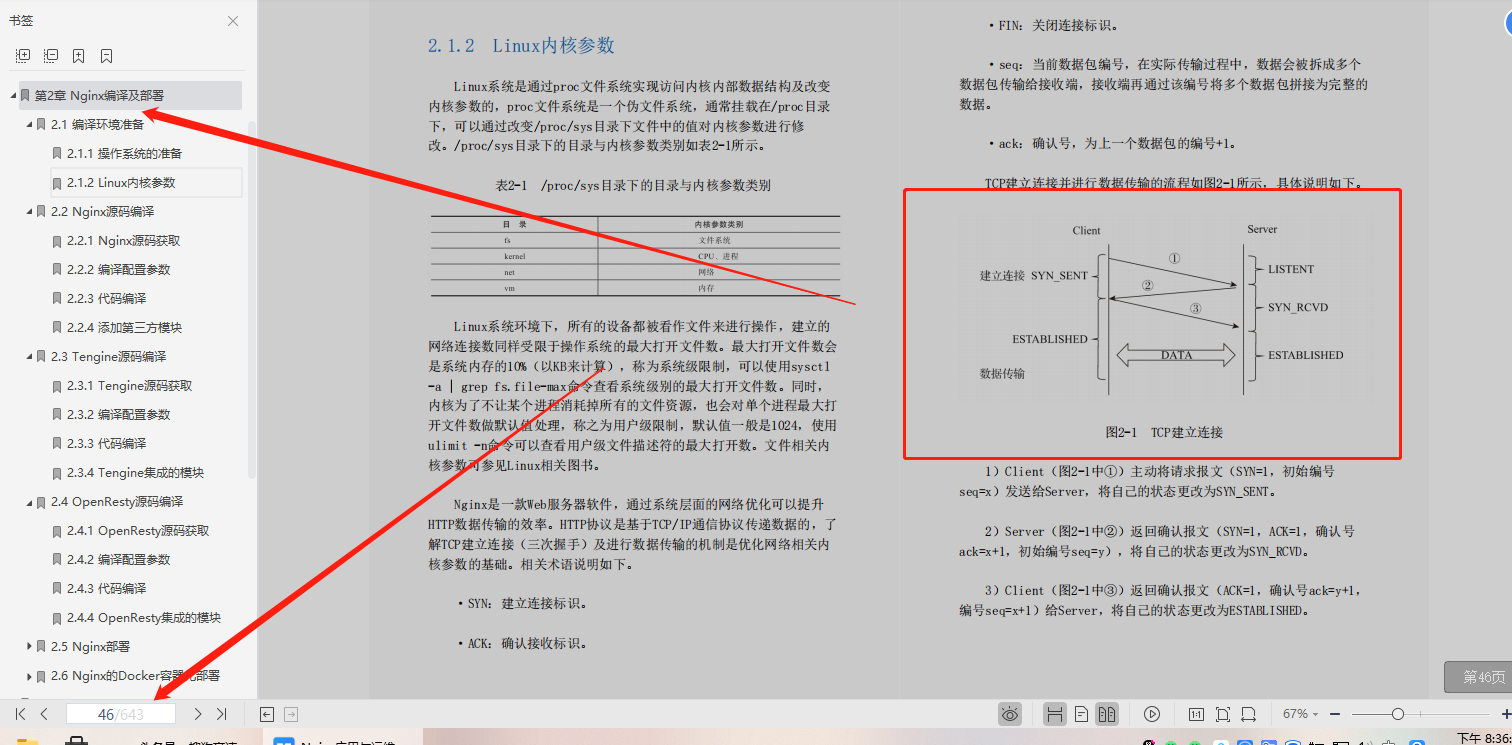Collapse the 2.1 编译环境准备 section
This screenshot has height=745, width=1512.
tap(30, 125)
